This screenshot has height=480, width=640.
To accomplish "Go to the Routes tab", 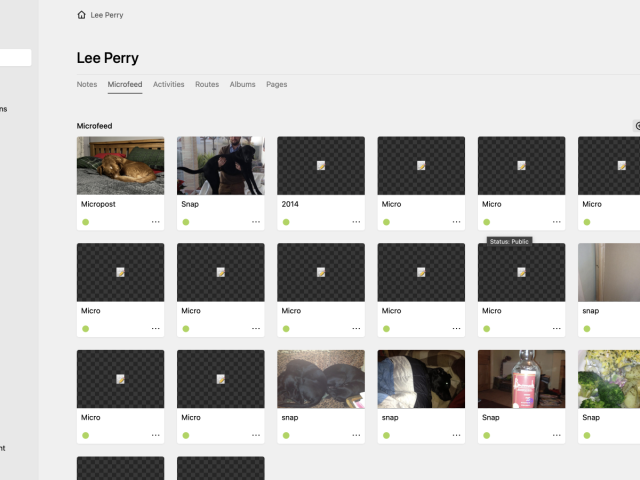I will [x=207, y=84].
